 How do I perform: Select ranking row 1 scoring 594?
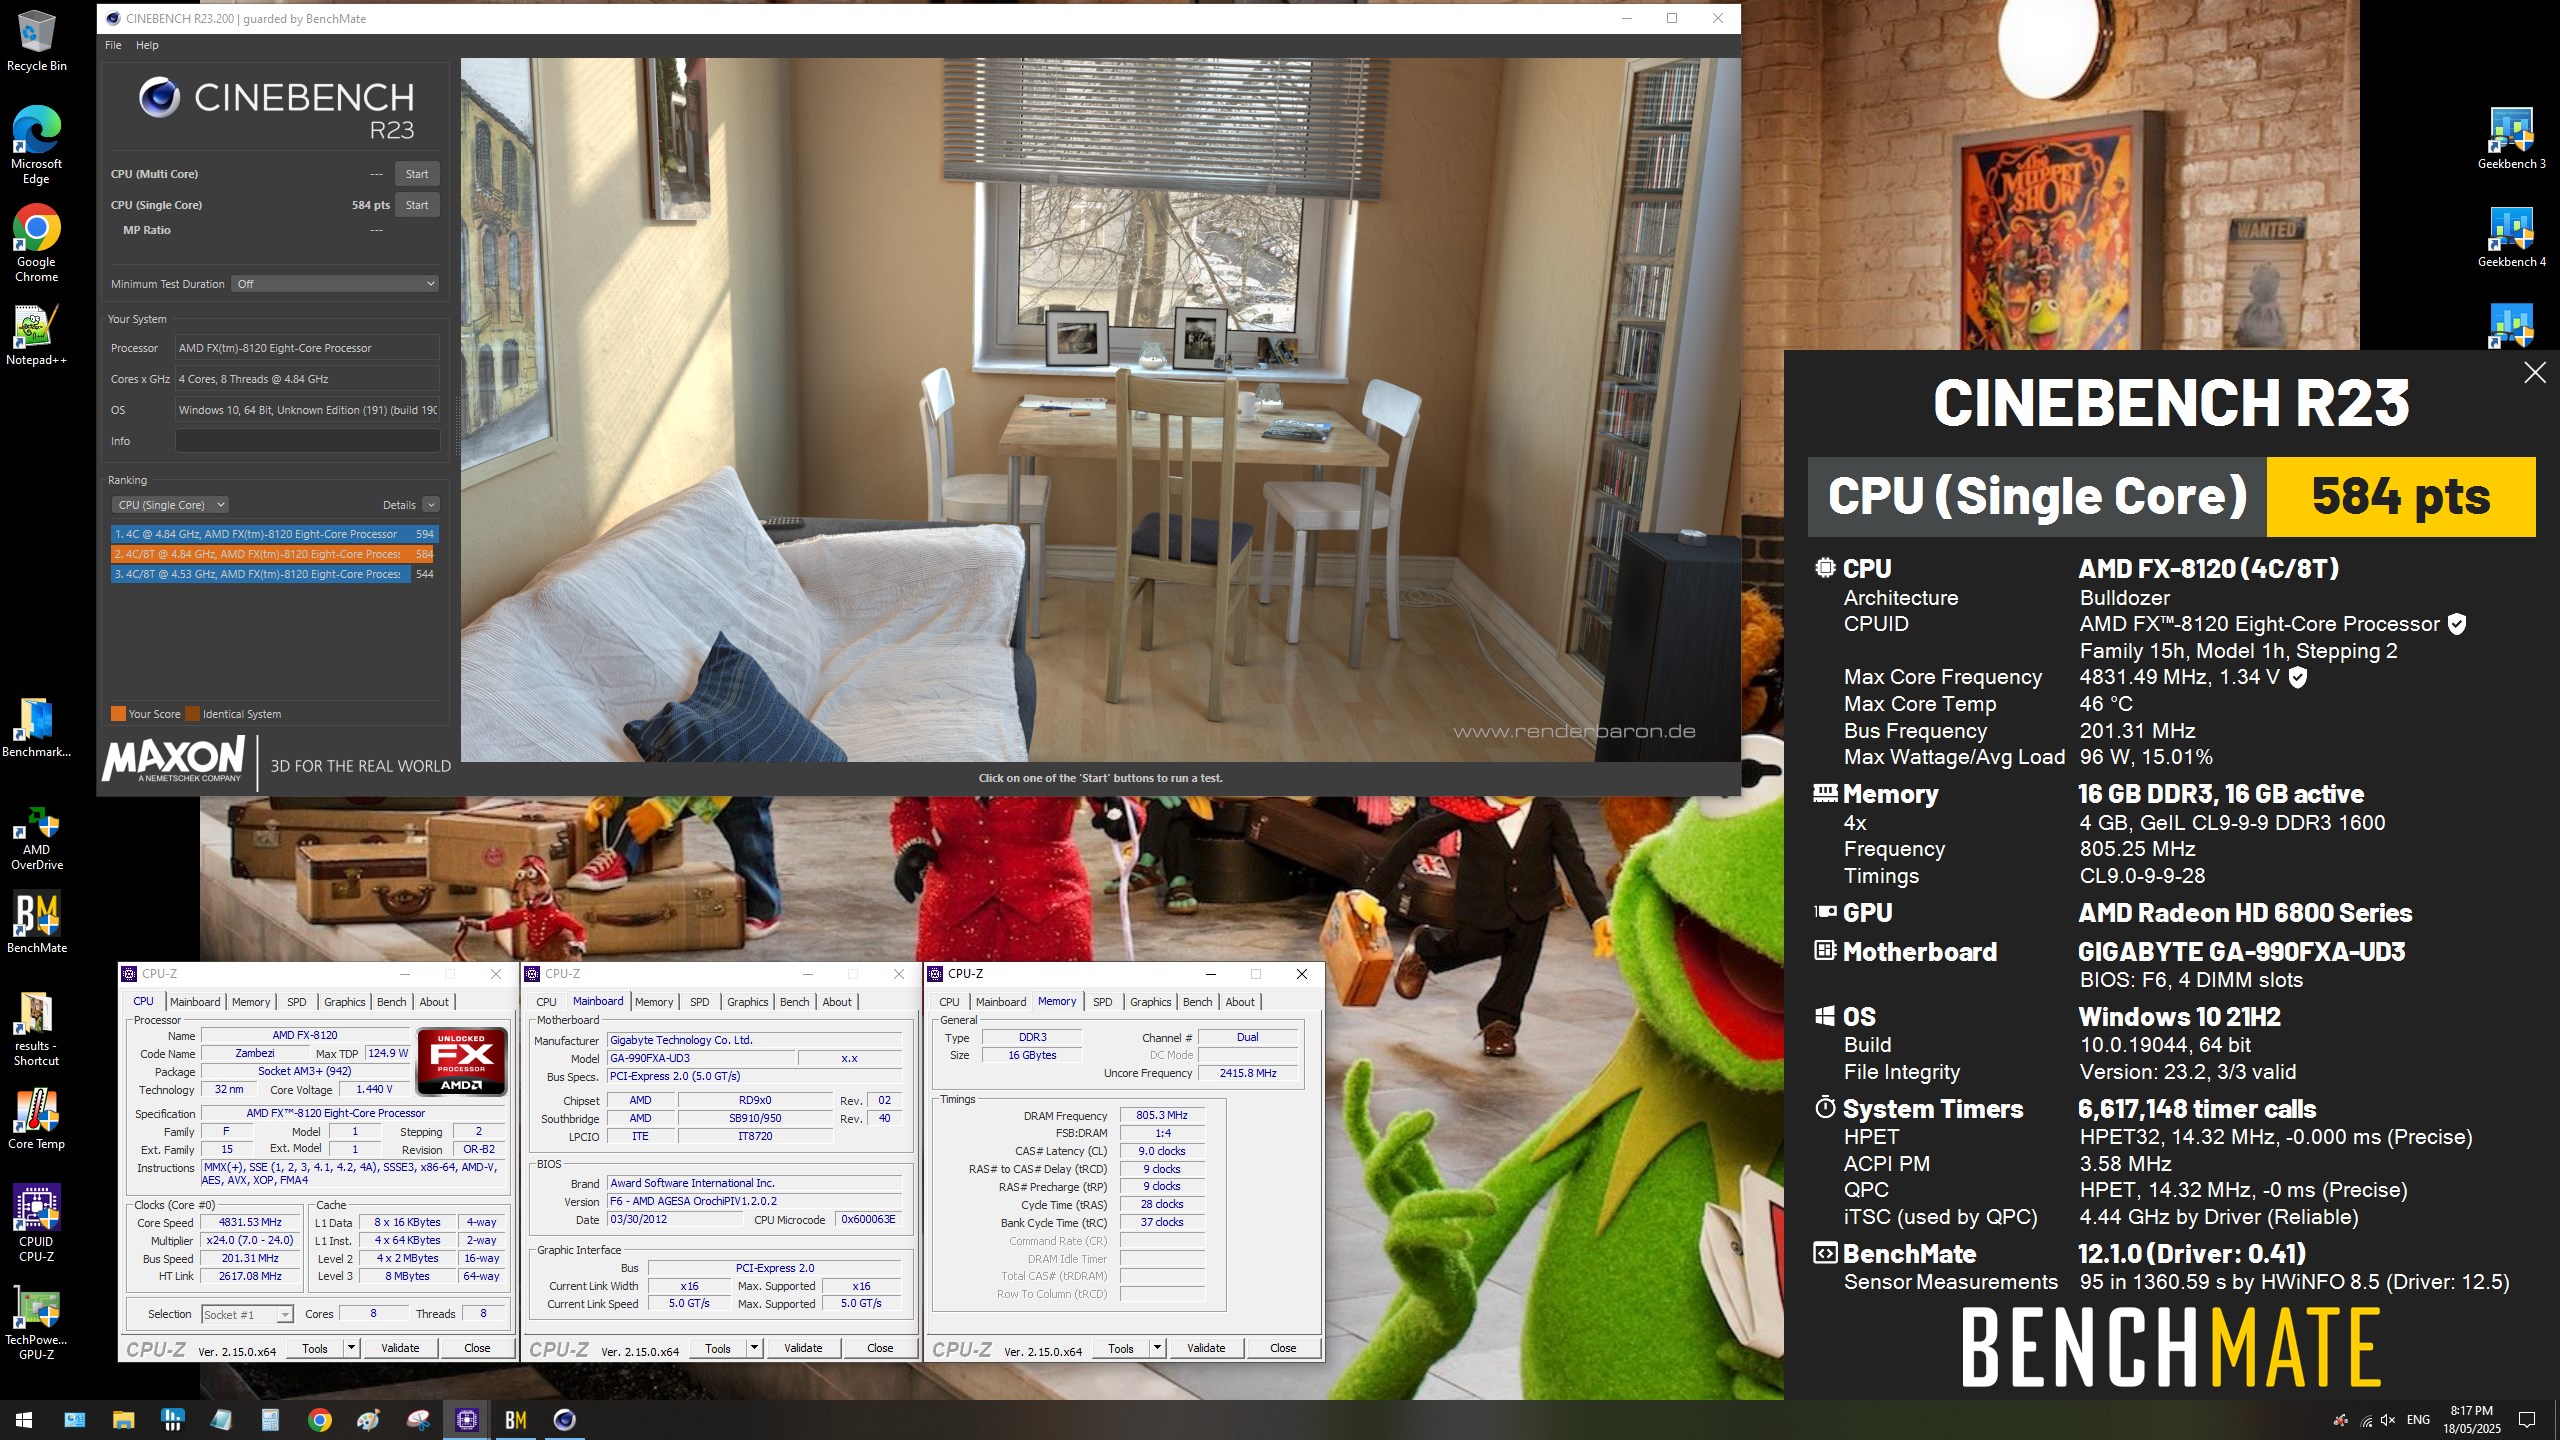pyautogui.click(x=274, y=534)
